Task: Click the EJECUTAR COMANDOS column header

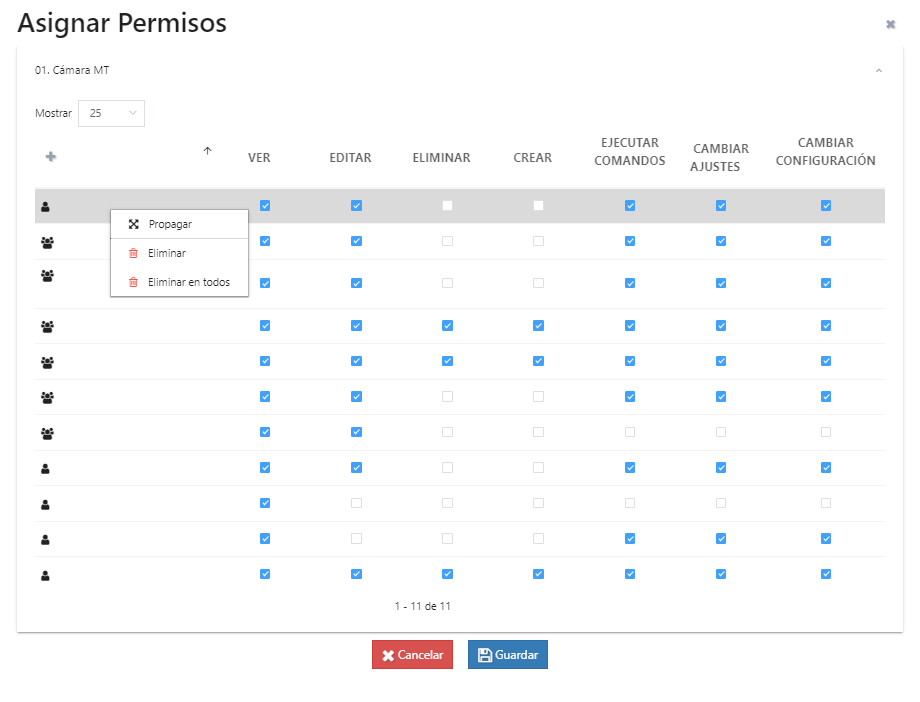Action: coord(629,152)
